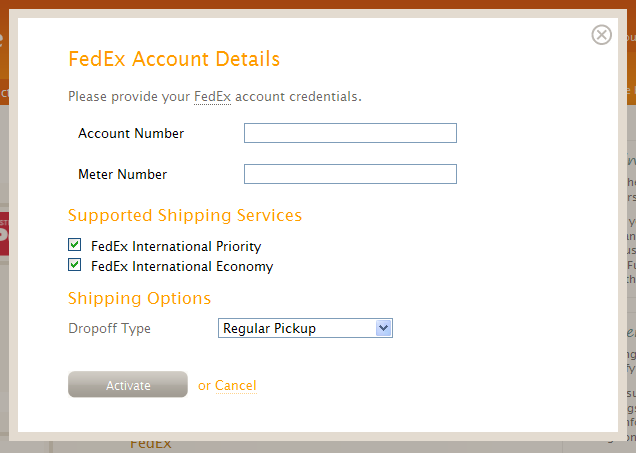This screenshot has width=636, height=453.
Task: Open the Regular Pickup dropoff type dropdown
Action: pyautogui.click(x=305, y=328)
